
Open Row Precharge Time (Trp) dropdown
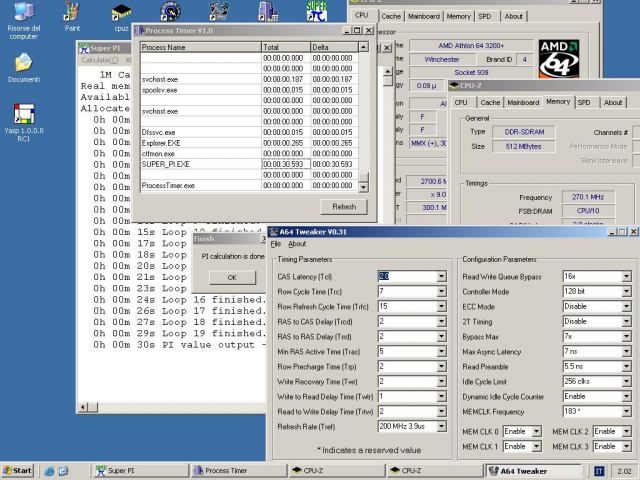(x=441, y=367)
